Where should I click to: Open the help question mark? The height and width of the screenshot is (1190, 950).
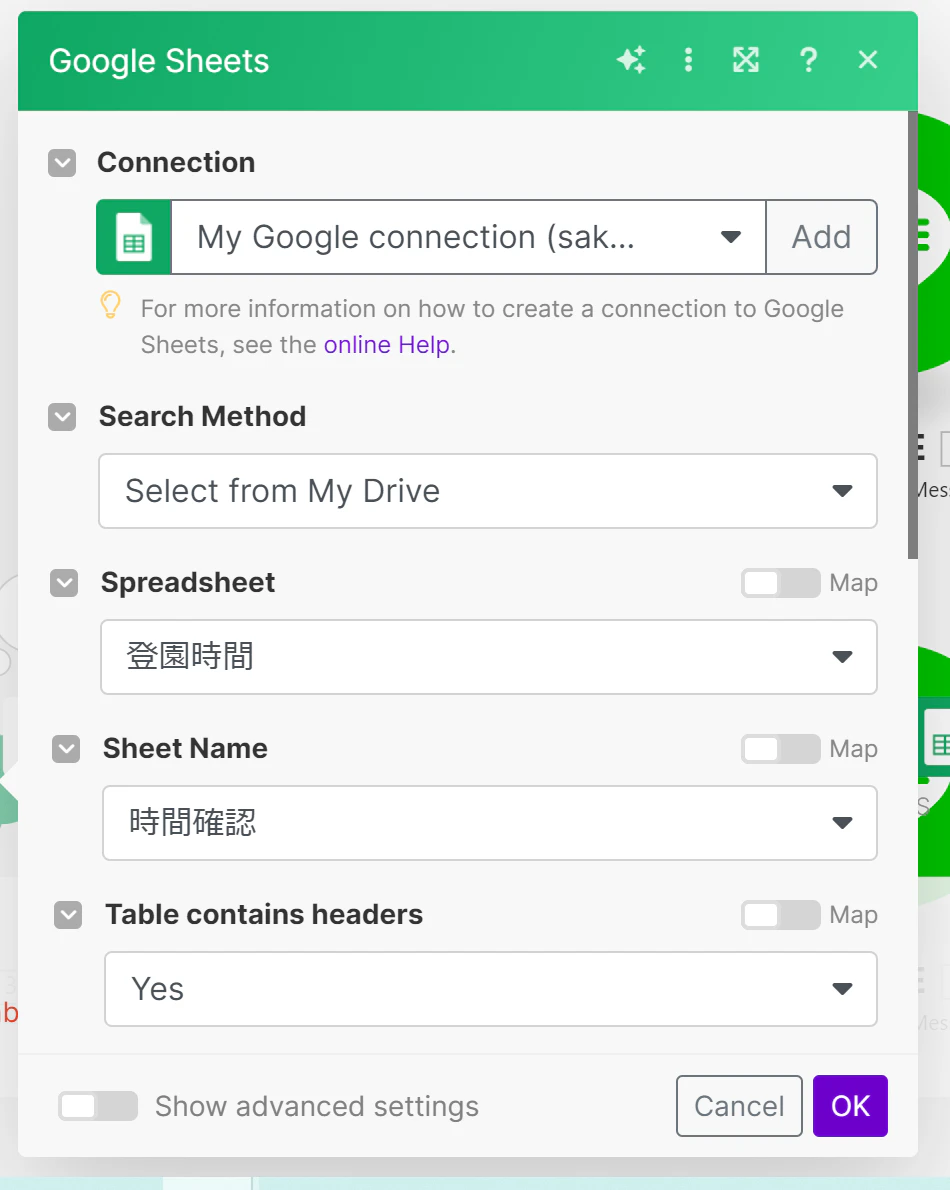pos(809,60)
